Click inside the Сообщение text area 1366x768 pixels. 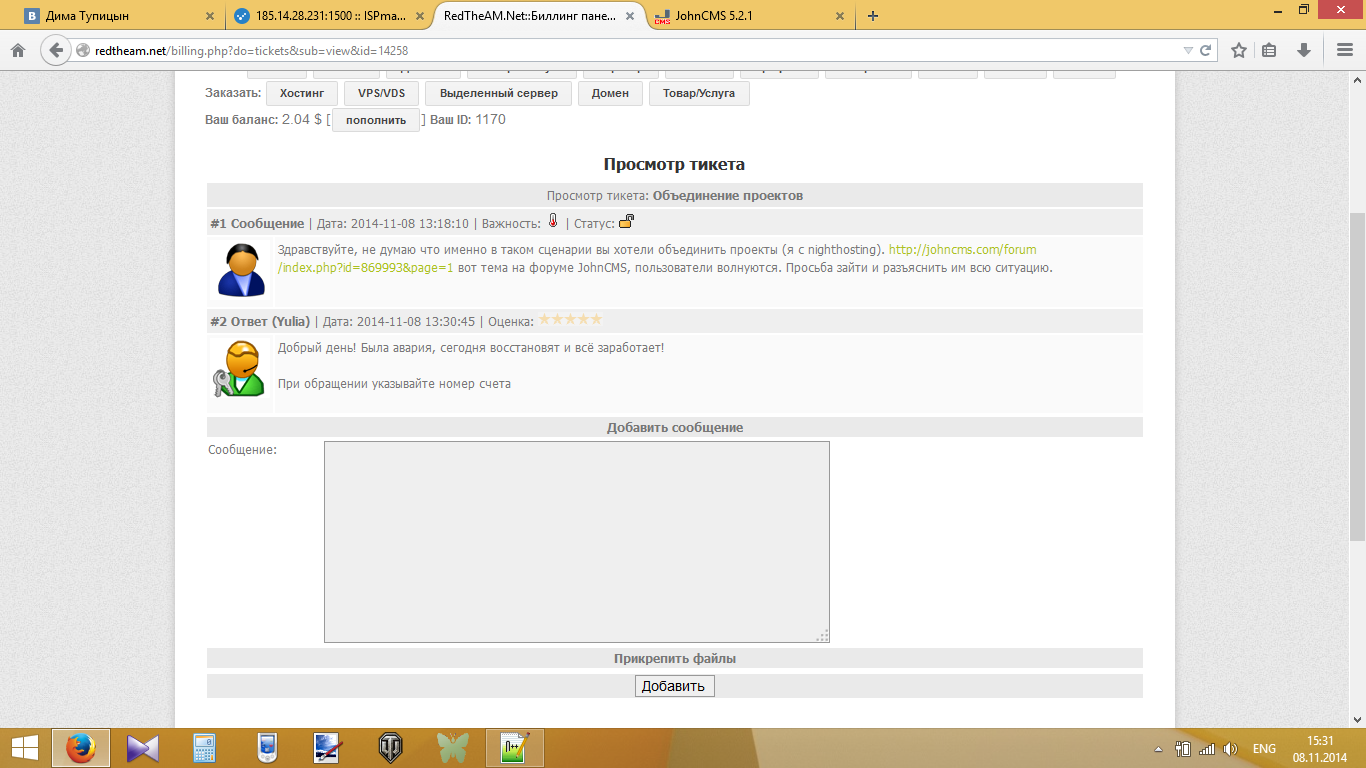pos(576,541)
